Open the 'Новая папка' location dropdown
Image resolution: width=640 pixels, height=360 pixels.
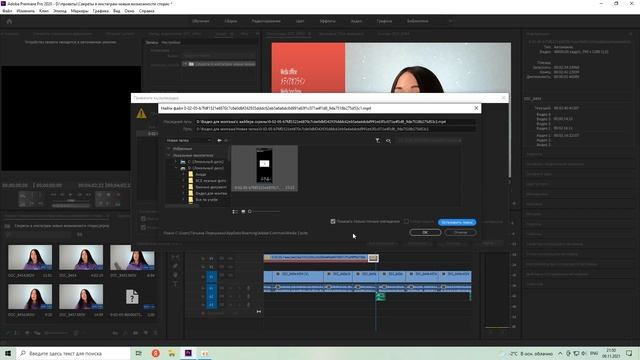click(x=189, y=140)
